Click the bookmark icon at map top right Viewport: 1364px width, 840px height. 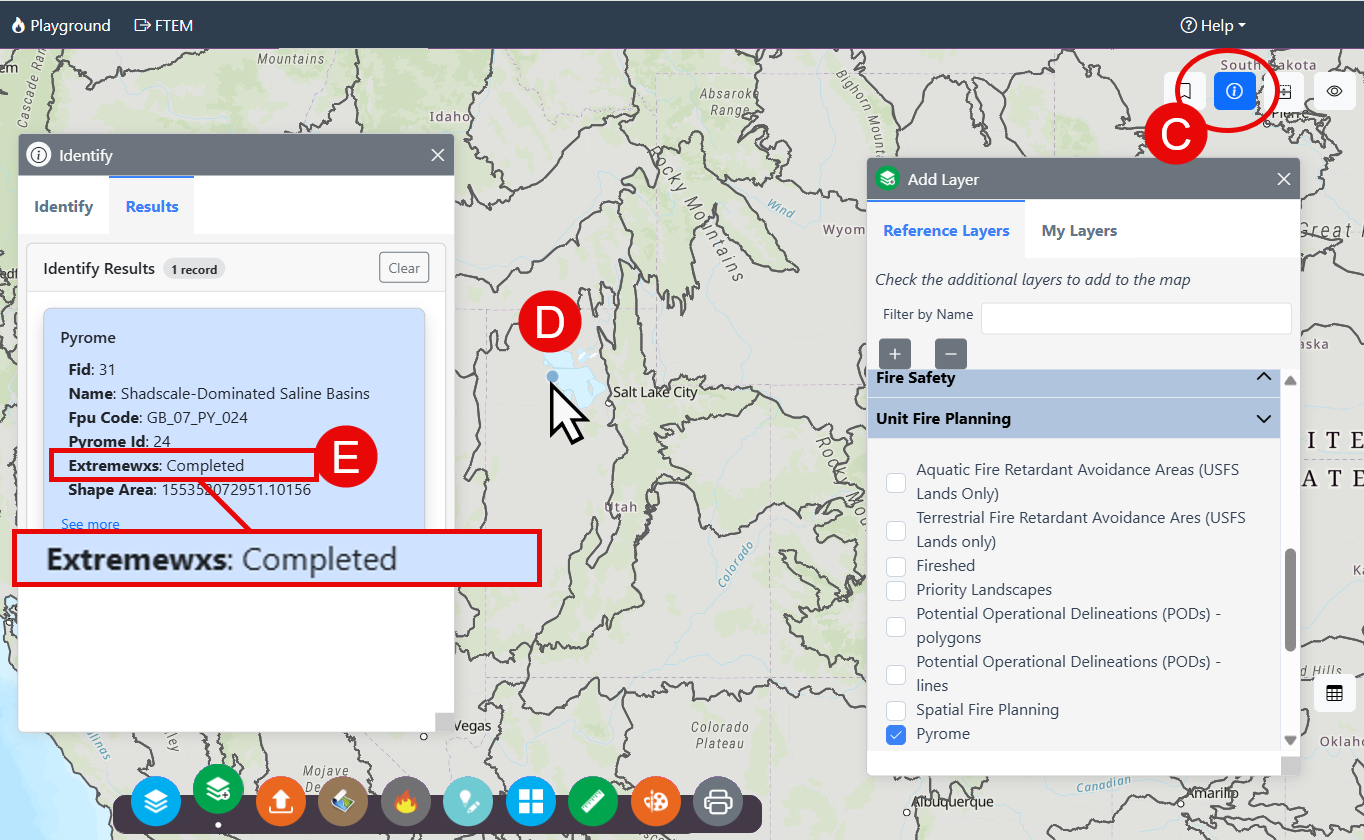1185,91
